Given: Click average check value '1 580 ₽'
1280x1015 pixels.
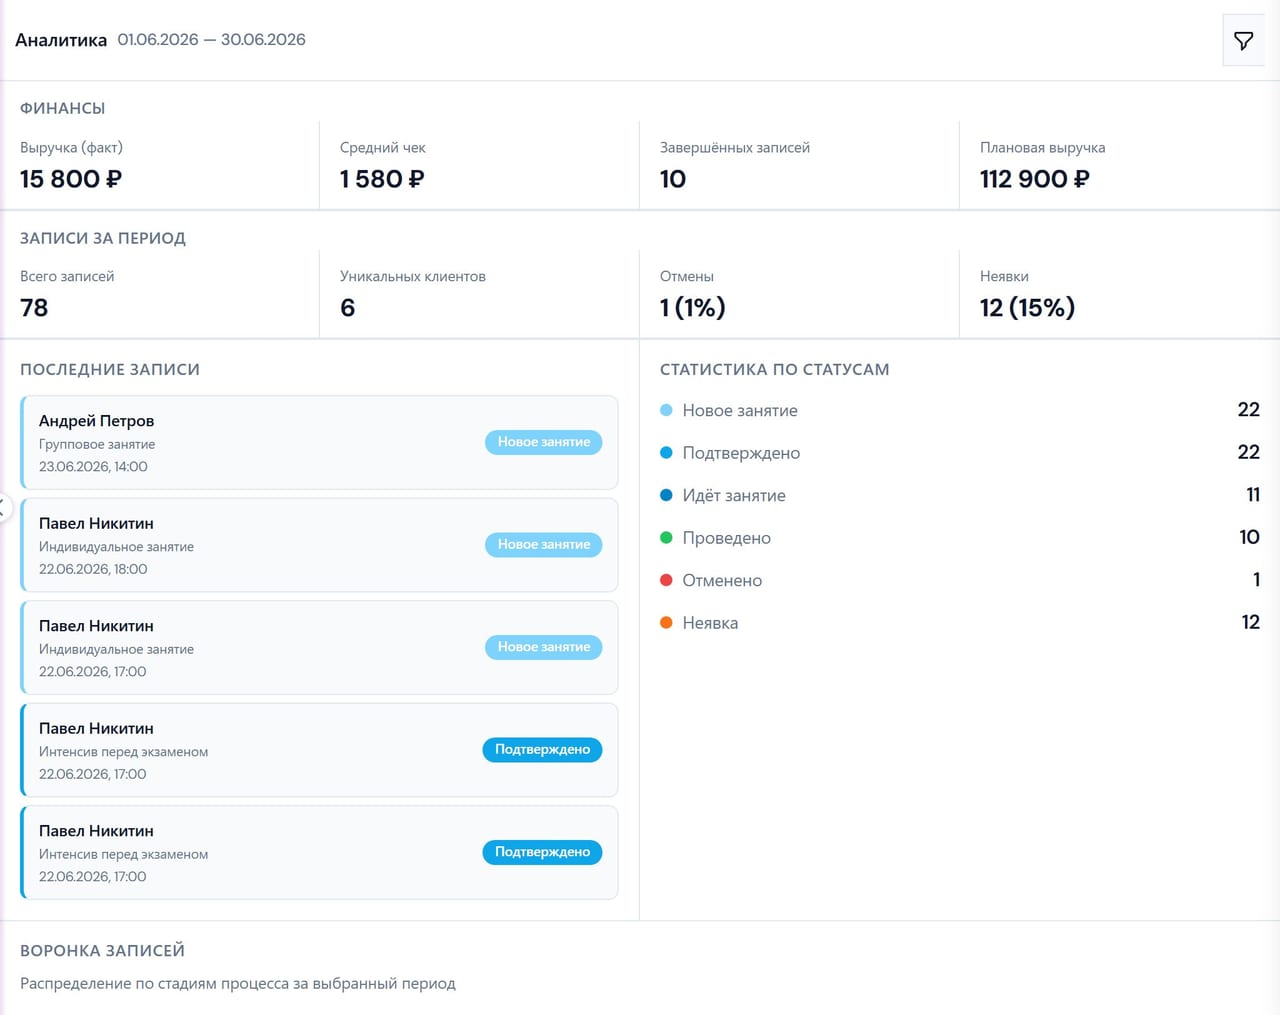Looking at the screenshot, I should click(382, 179).
